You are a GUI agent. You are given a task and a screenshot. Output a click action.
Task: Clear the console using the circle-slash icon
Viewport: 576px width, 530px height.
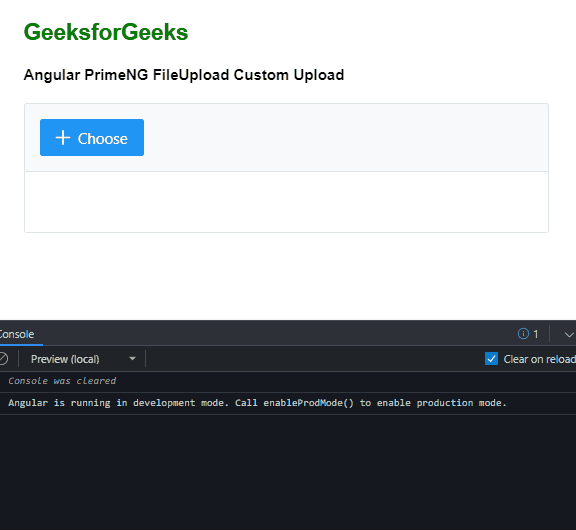(3, 359)
